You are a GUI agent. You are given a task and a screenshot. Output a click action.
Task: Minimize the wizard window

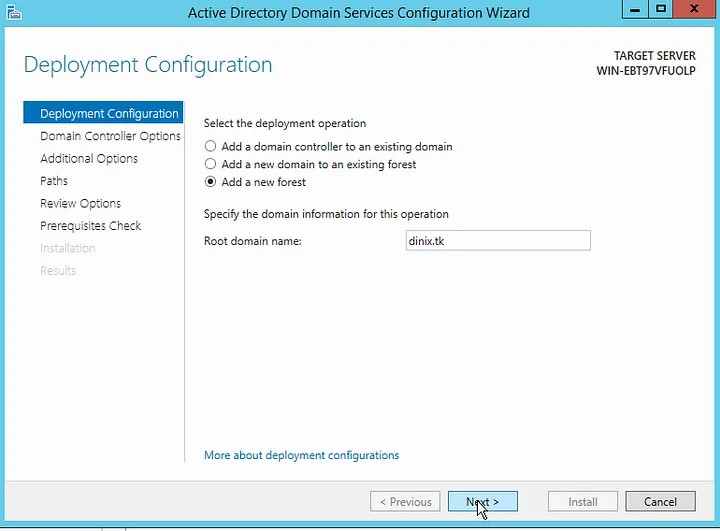coord(635,9)
